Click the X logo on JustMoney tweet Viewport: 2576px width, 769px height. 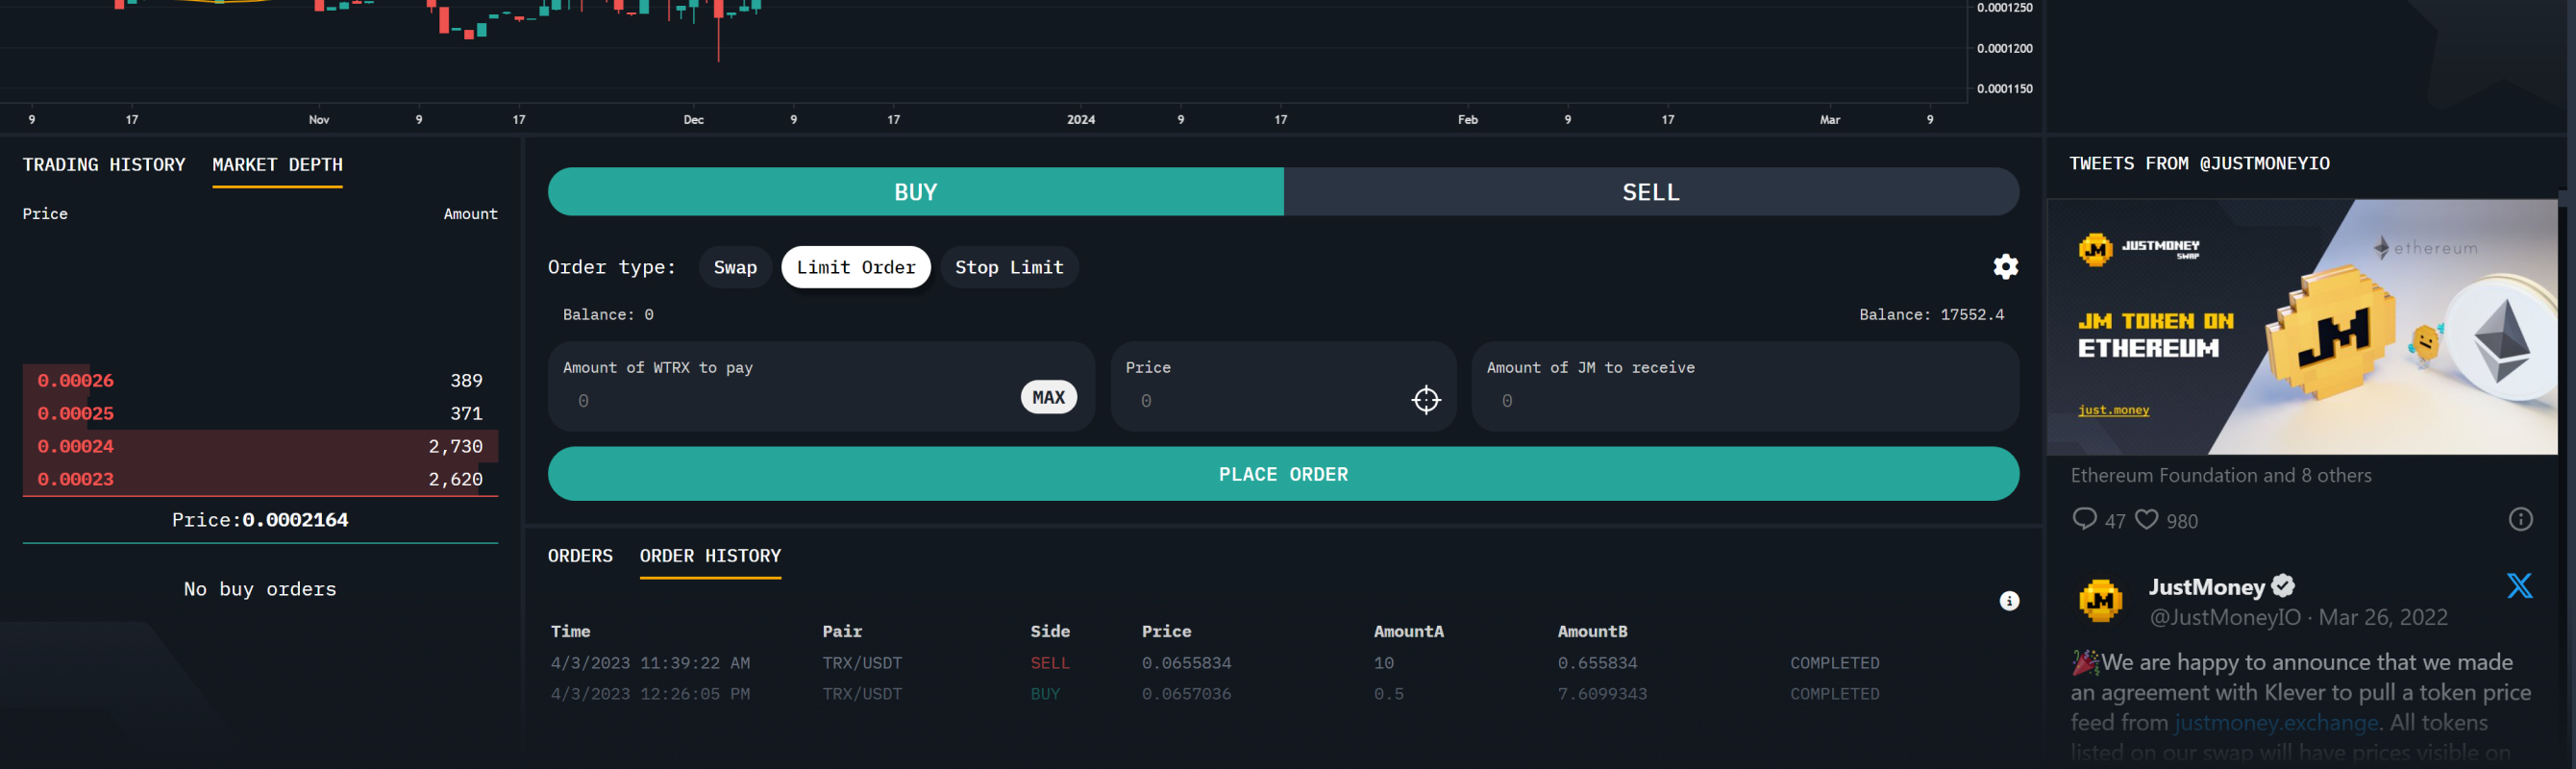[x=2518, y=586]
